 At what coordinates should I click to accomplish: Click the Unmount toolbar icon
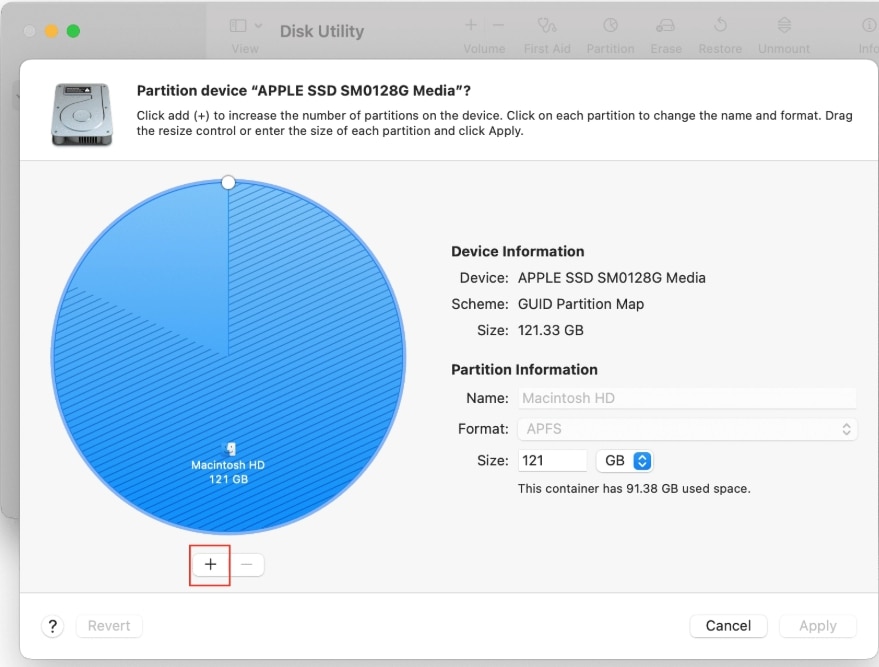pos(784,26)
